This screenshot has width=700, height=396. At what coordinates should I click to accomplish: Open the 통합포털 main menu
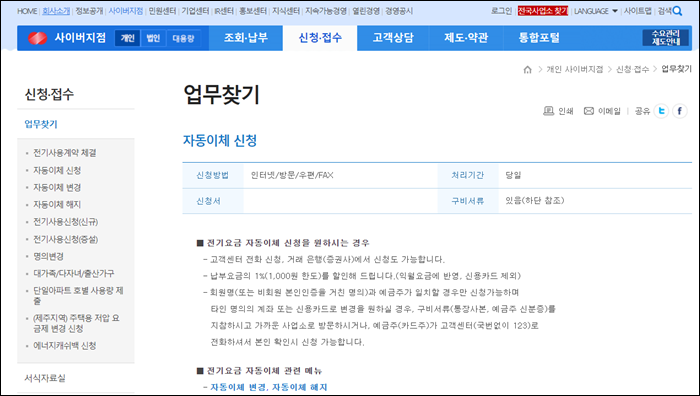(539, 38)
